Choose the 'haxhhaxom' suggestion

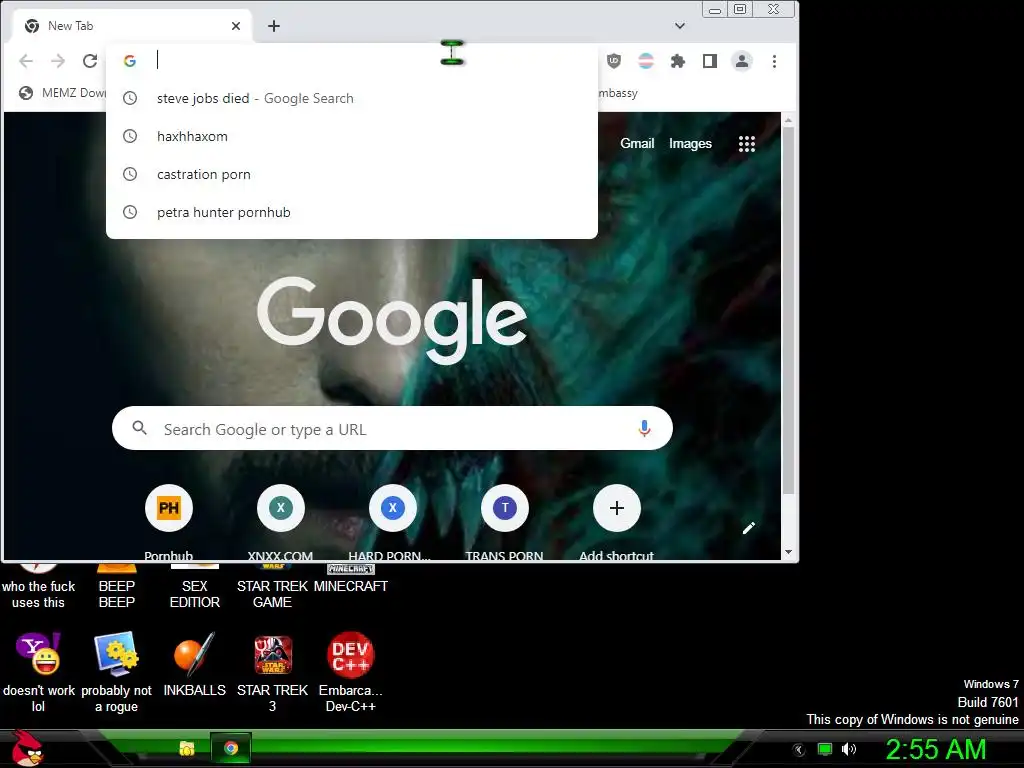pos(351,136)
